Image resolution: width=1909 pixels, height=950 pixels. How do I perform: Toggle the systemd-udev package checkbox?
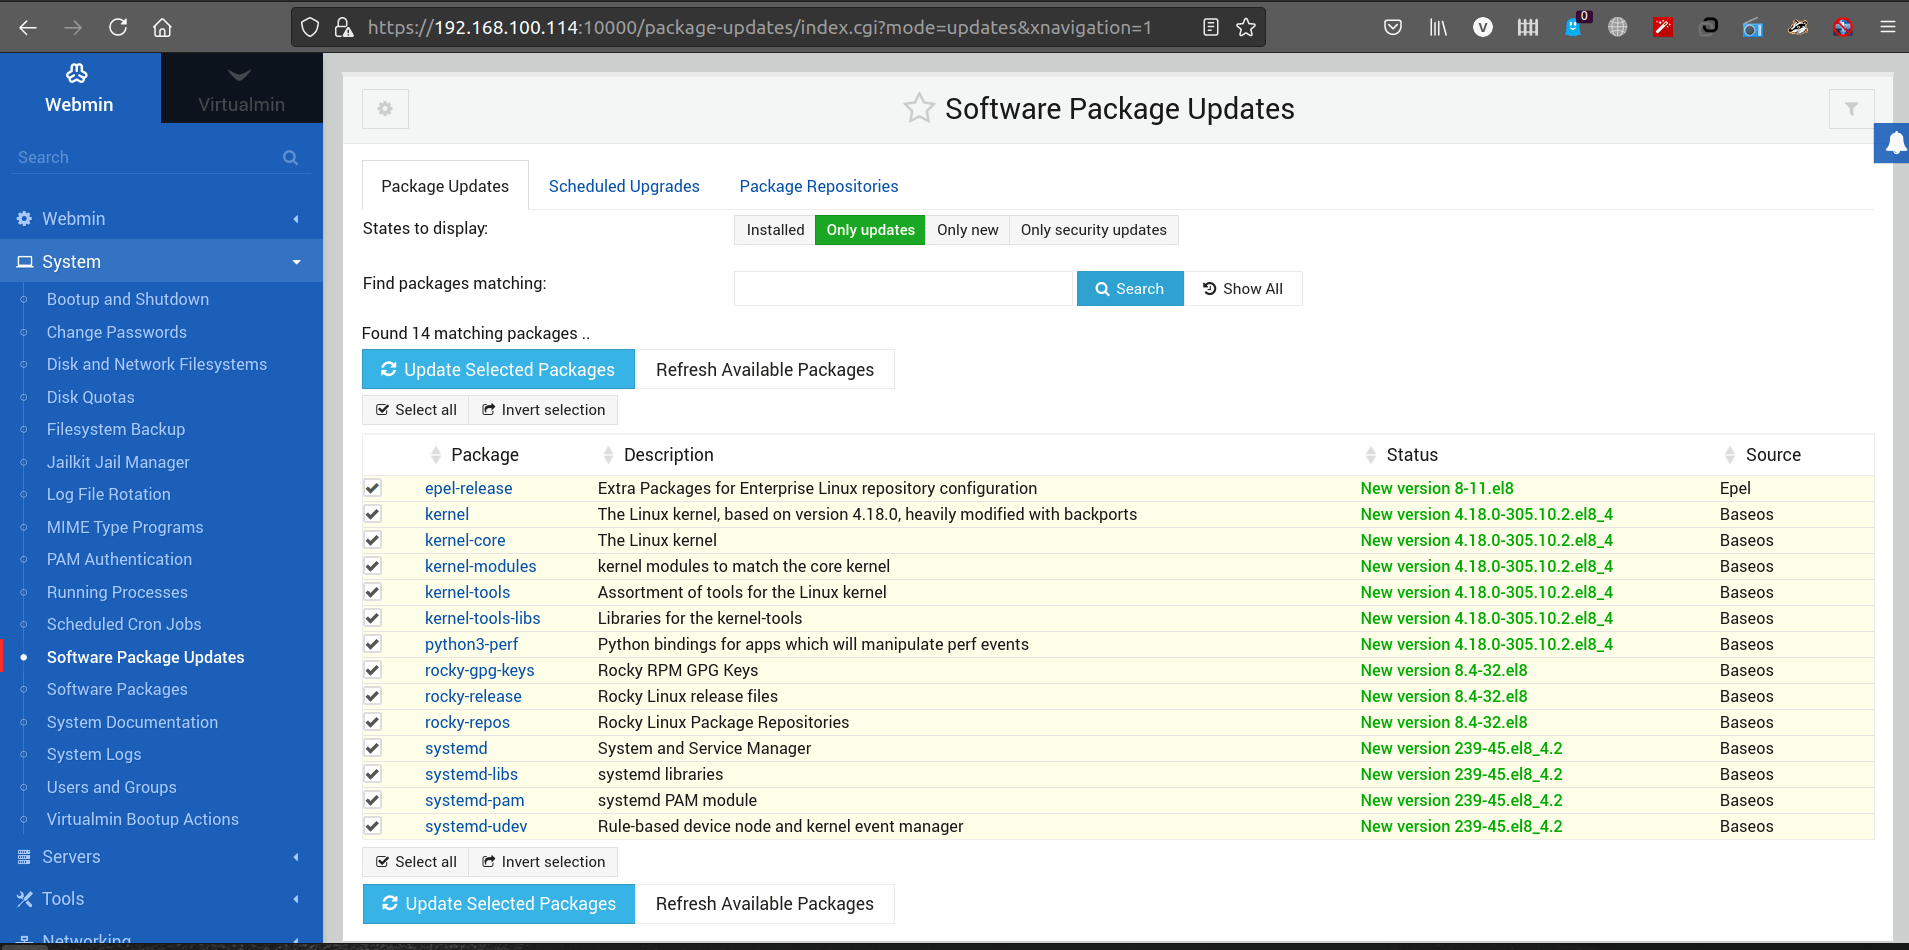click(x=373, y=826)
